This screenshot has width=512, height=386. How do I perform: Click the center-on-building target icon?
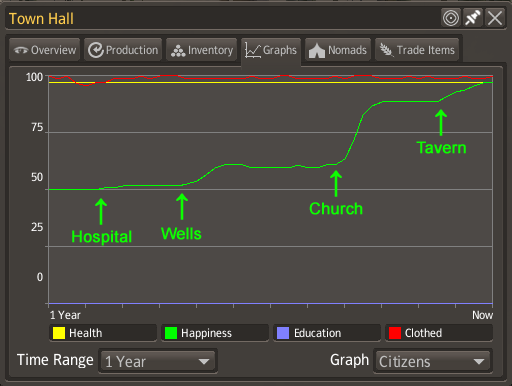click(451, 18)
